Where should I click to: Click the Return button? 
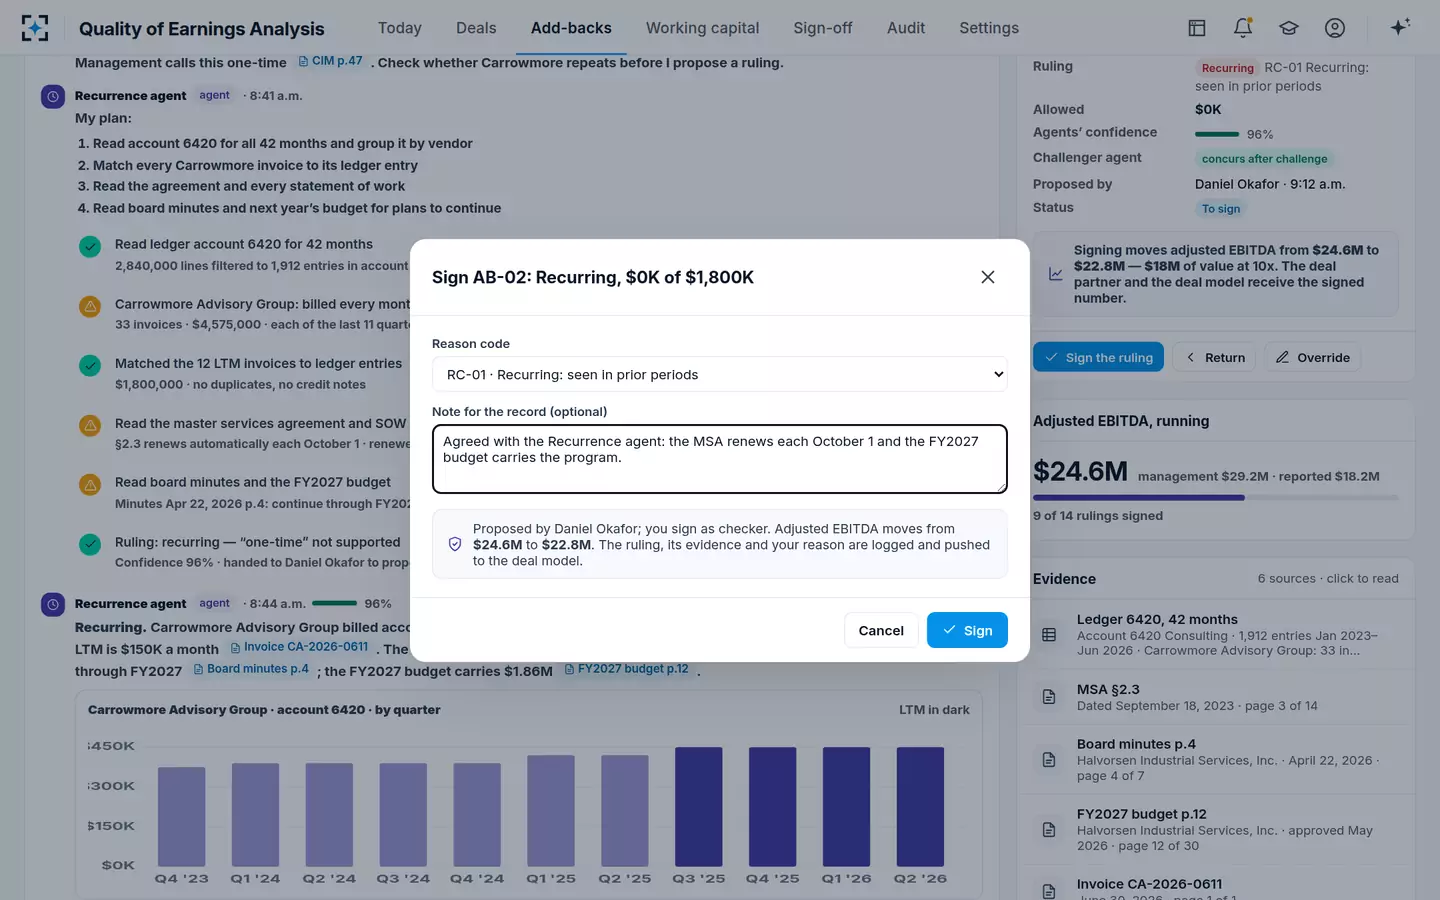(x=1216, y=357)
